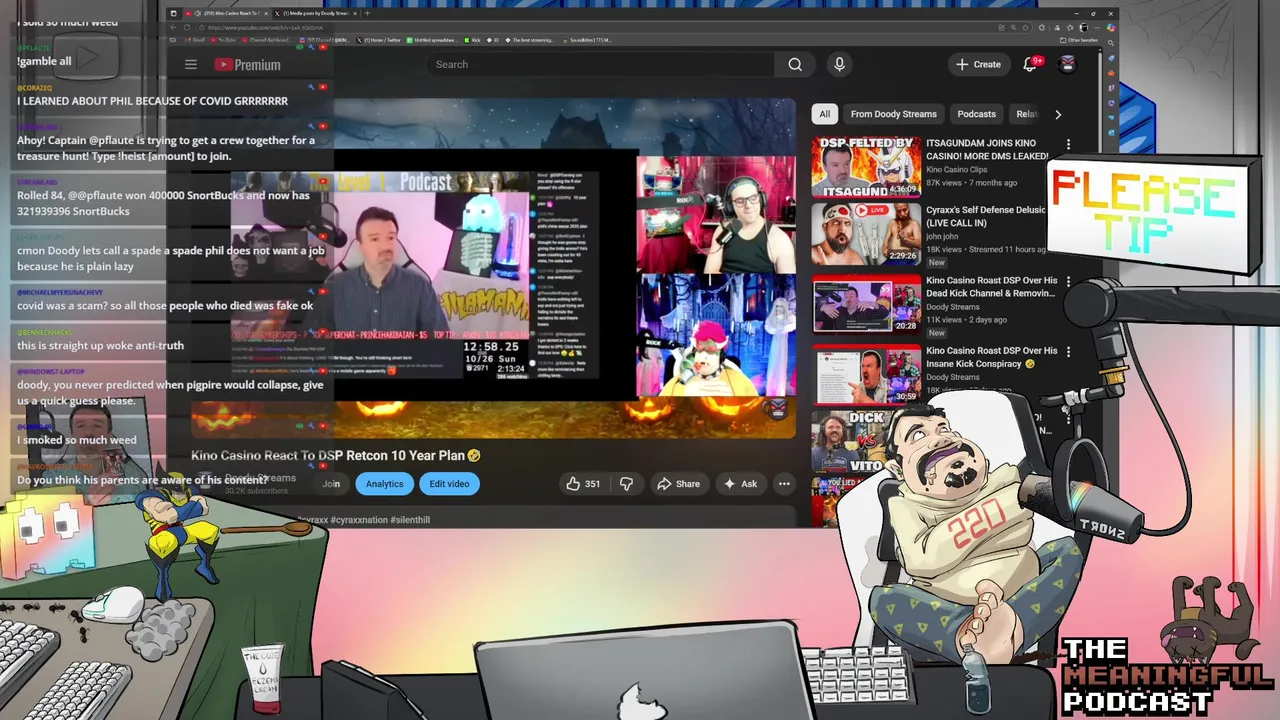
Task: Open the Untitled spreadsheet bookmark
Action: [x=433, y=40]
